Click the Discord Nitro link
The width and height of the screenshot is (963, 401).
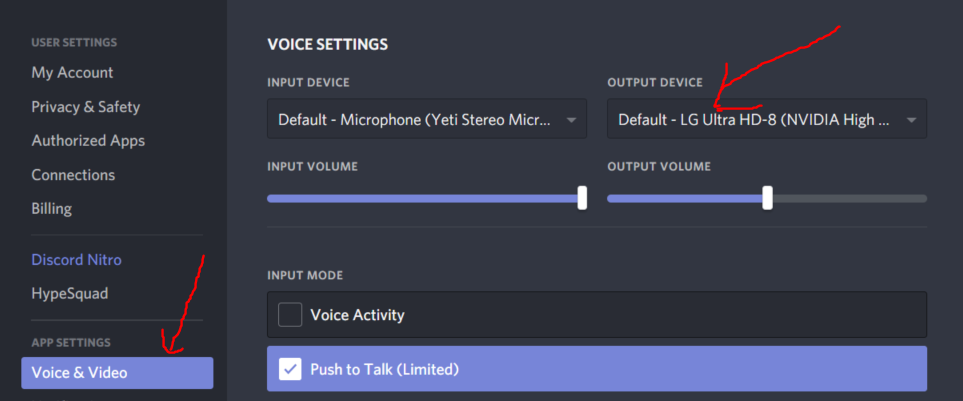click(77, 260)
